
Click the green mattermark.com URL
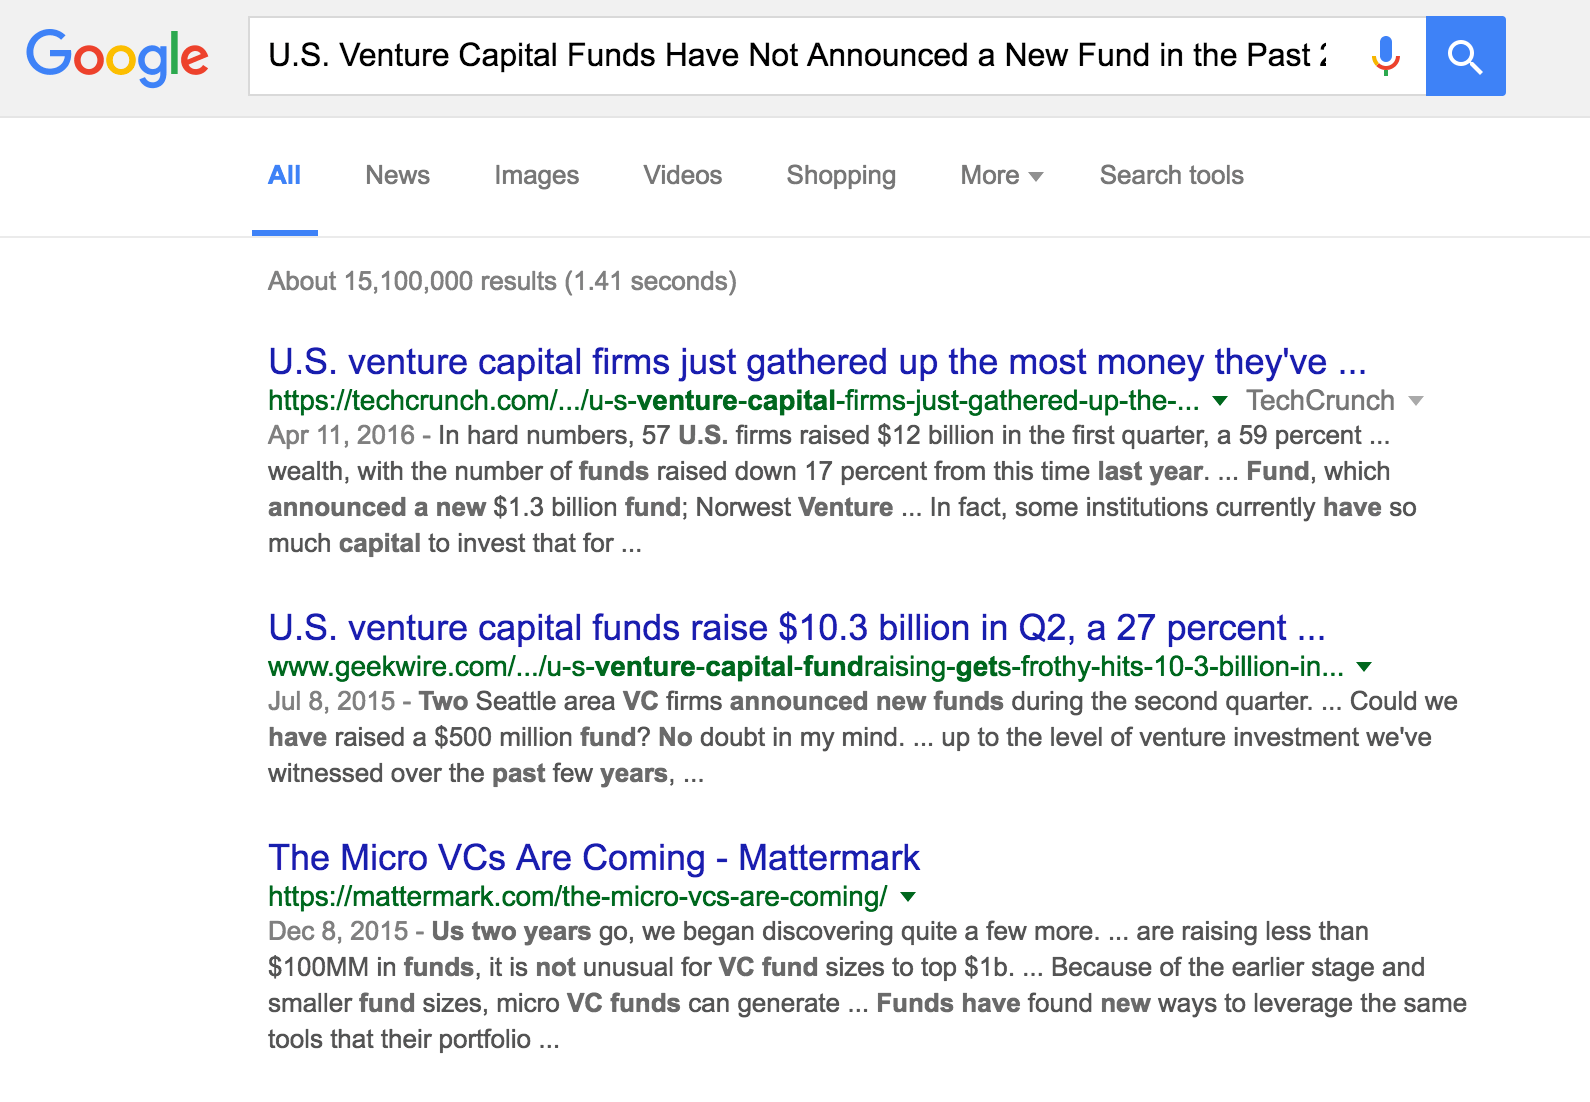(578, 897)
